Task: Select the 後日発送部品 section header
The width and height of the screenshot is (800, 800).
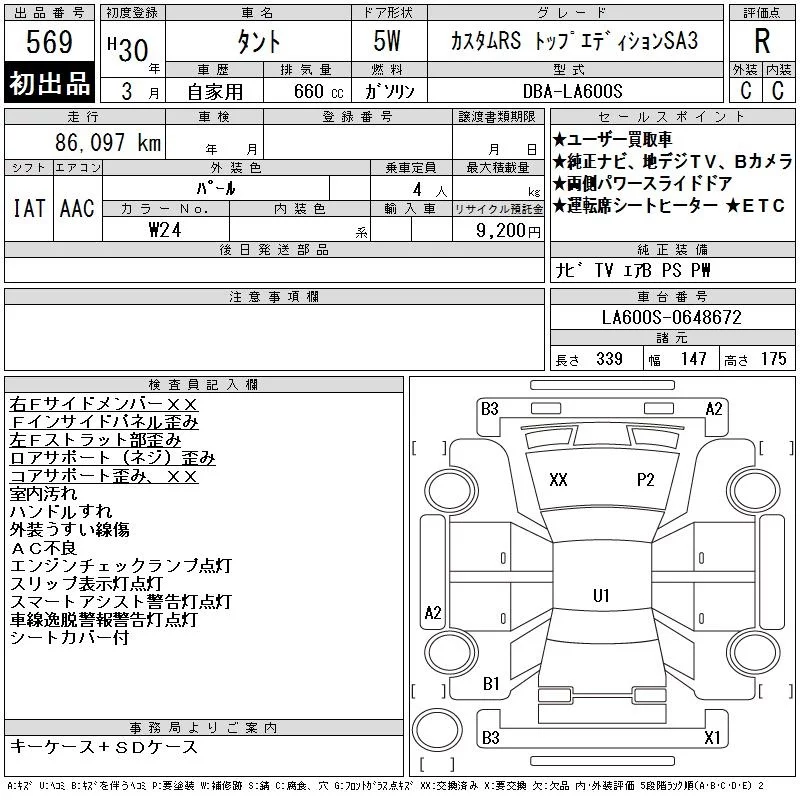Action: (274, 250)
